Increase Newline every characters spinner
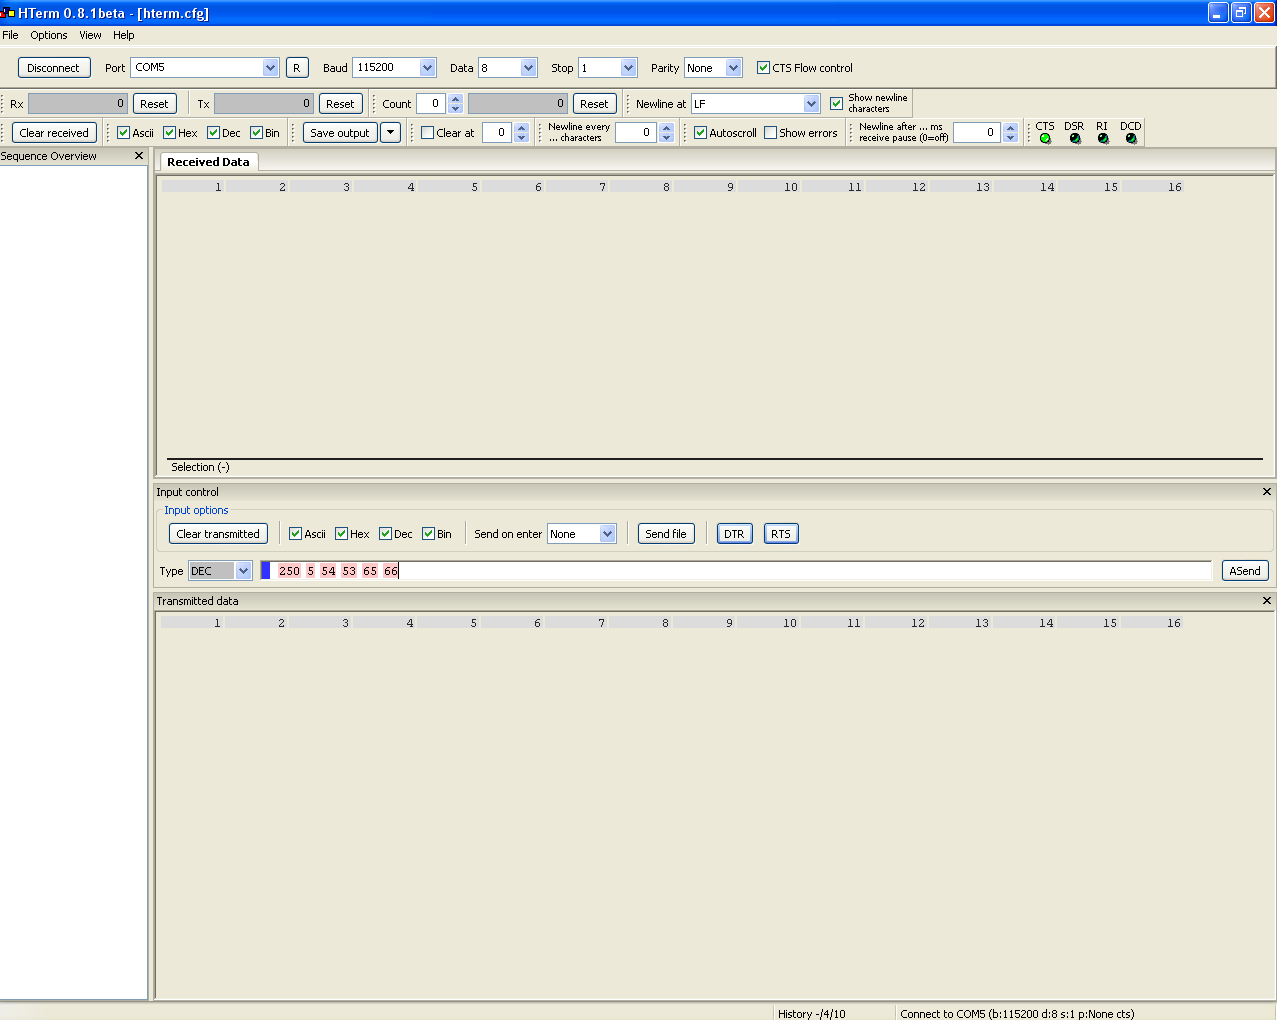Screen dimensions: 1277x1020 667,128
